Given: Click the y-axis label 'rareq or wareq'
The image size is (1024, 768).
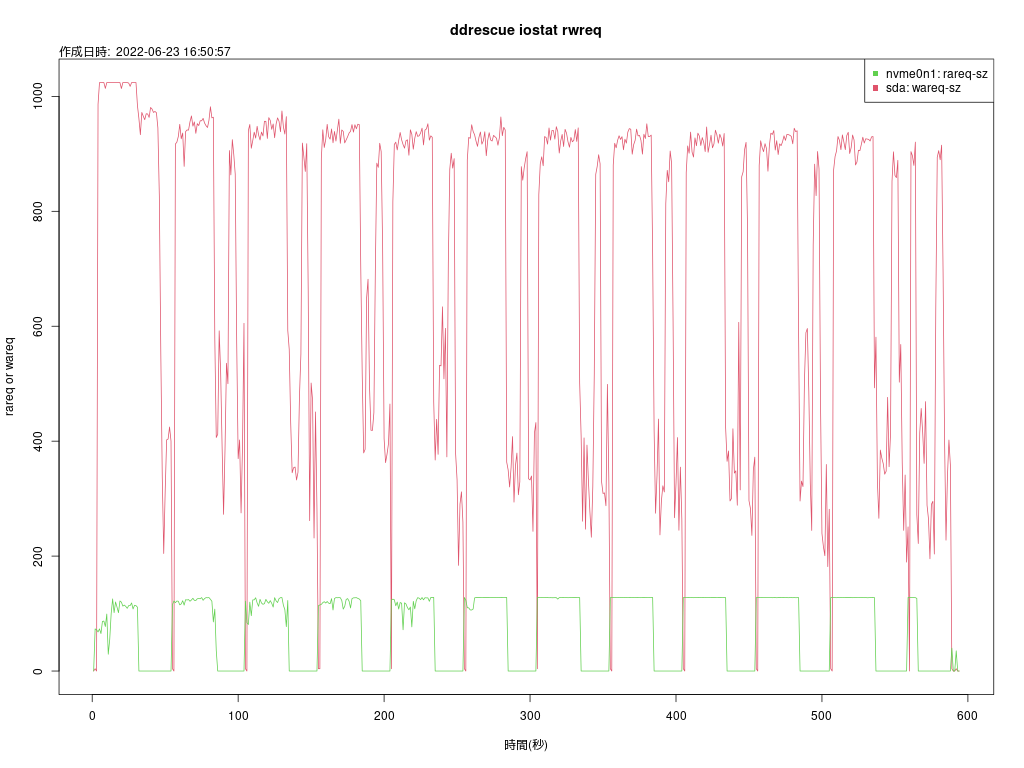Looking at the screenshot, I should coord(9,376).
